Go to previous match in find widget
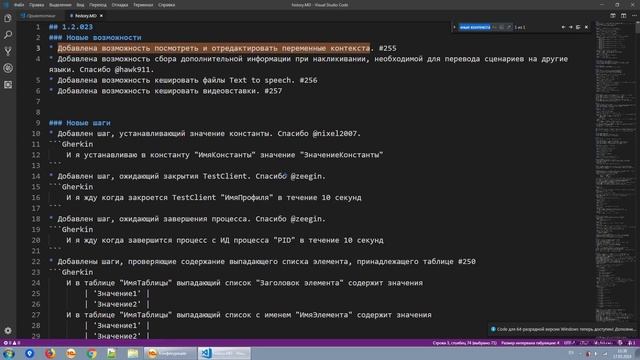This screenshot has height=360, width=640. [x=563, y=27]
